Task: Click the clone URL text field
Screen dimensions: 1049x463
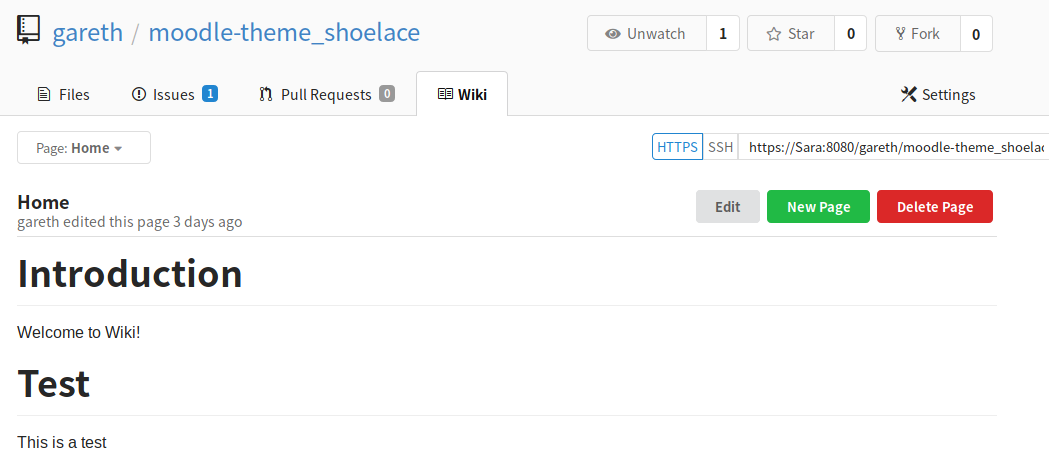Action: 893,147
